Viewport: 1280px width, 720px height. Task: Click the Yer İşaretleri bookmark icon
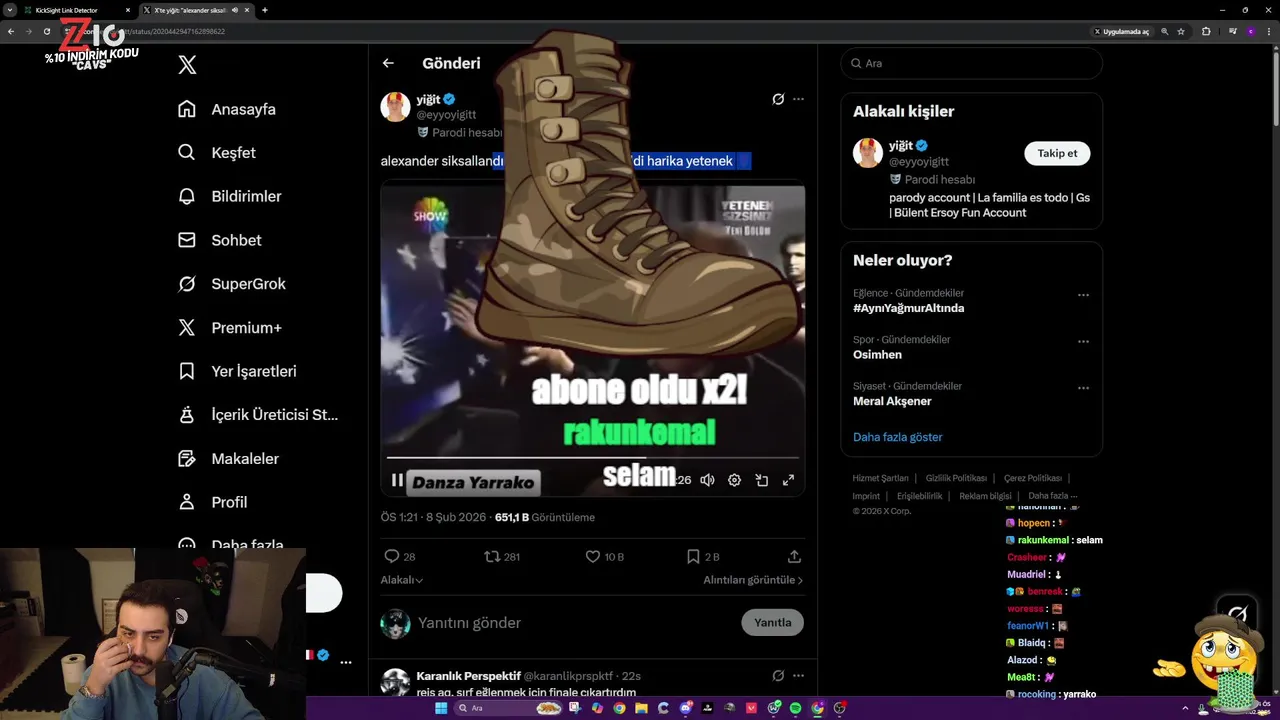(187, 371)
